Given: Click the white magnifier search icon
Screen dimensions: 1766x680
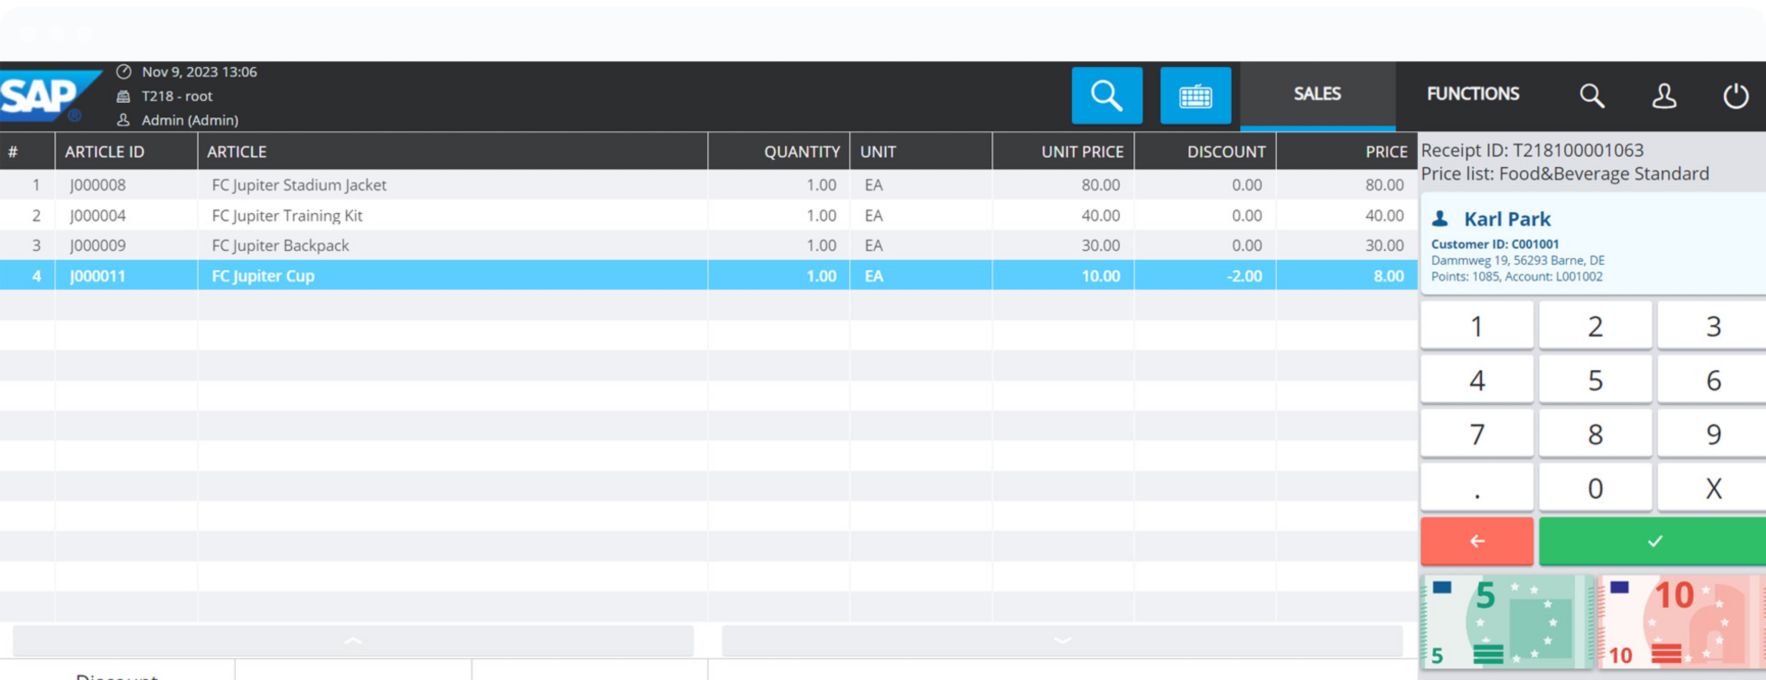Looking at the screenshot, I should 1591,96.
